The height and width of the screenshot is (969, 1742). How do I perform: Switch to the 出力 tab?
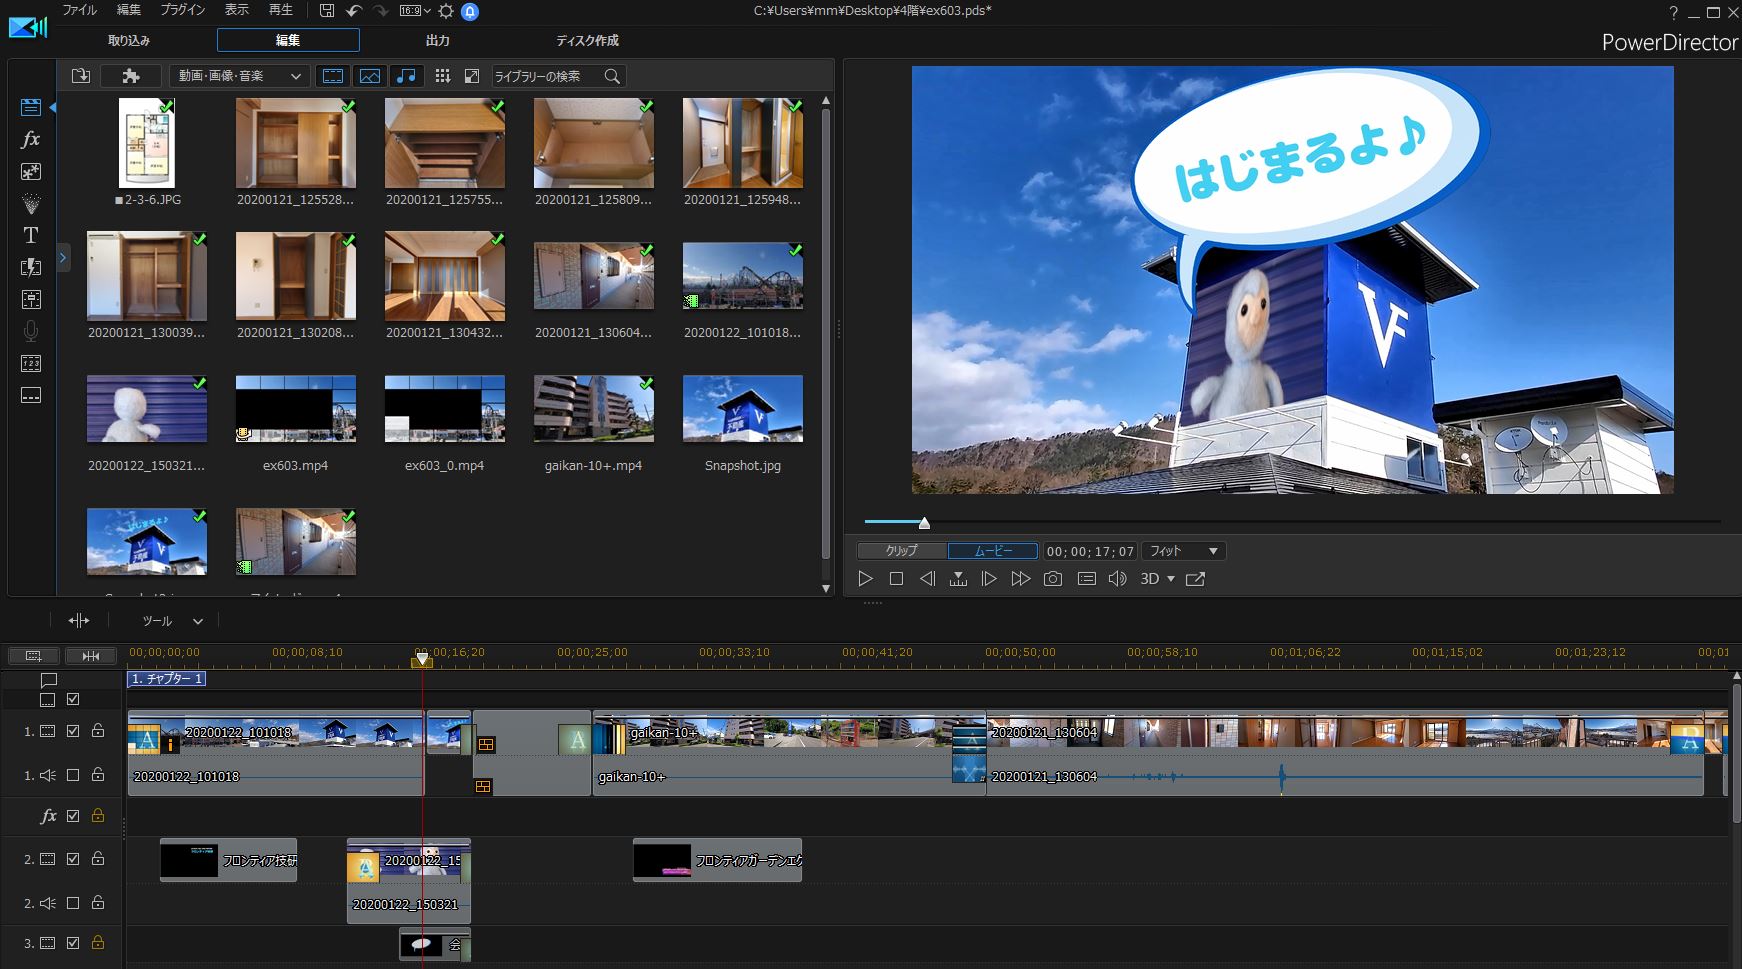(438, 41)
